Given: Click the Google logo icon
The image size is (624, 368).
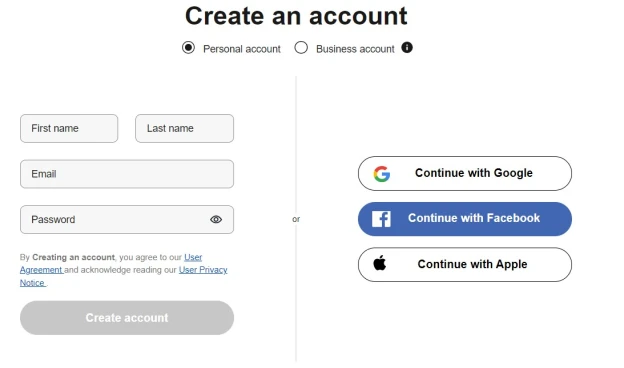Looking at the screenshot, I should pos(382,174).
